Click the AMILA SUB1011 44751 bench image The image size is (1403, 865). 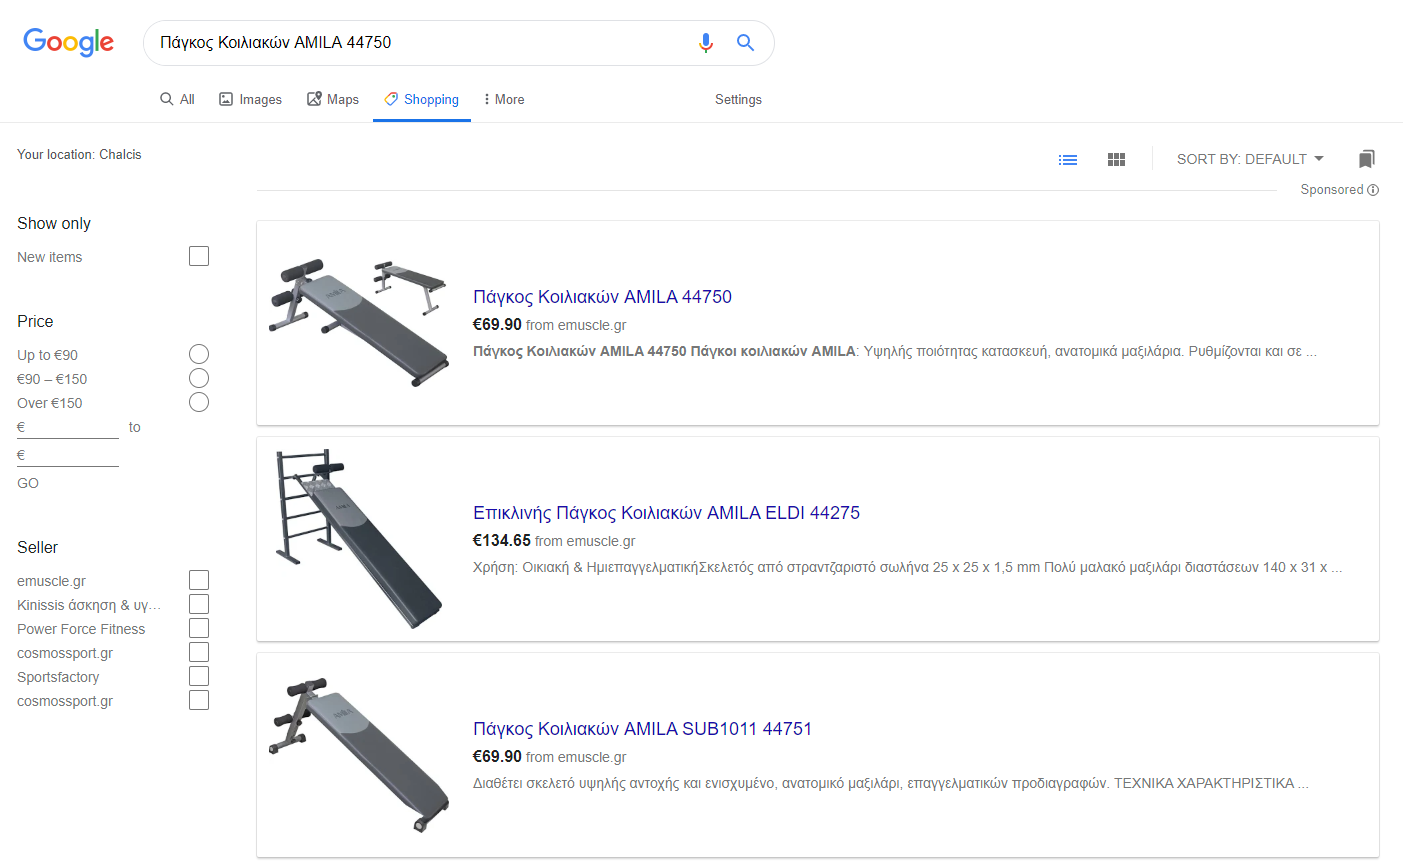coord(359,755)
